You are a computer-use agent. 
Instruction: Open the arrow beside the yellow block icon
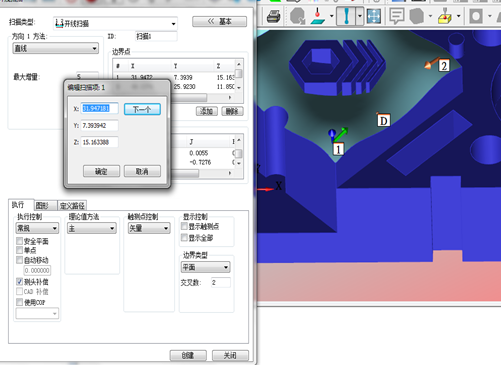pos(459,16)
